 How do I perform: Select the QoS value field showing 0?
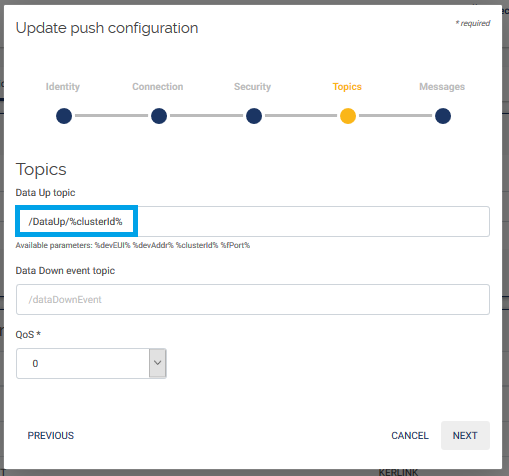pyautogui.click(x=91, y=363)
